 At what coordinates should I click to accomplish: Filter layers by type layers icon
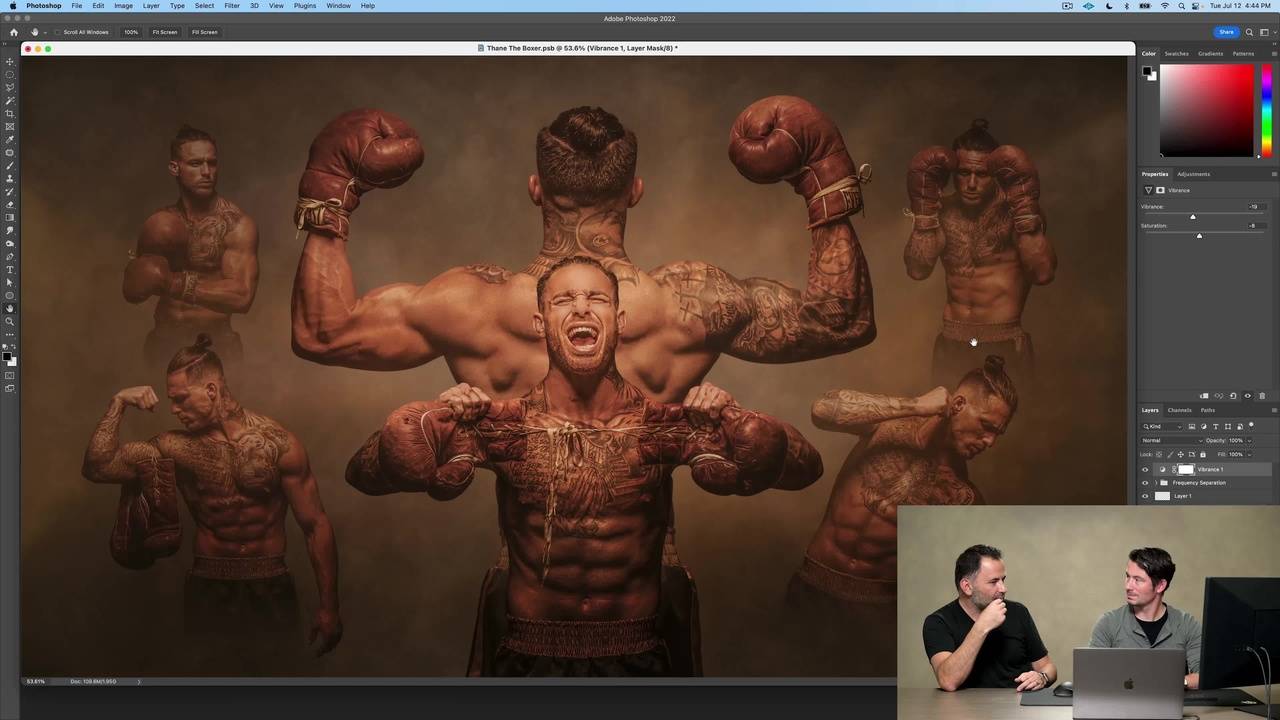tap(1216, 427)
